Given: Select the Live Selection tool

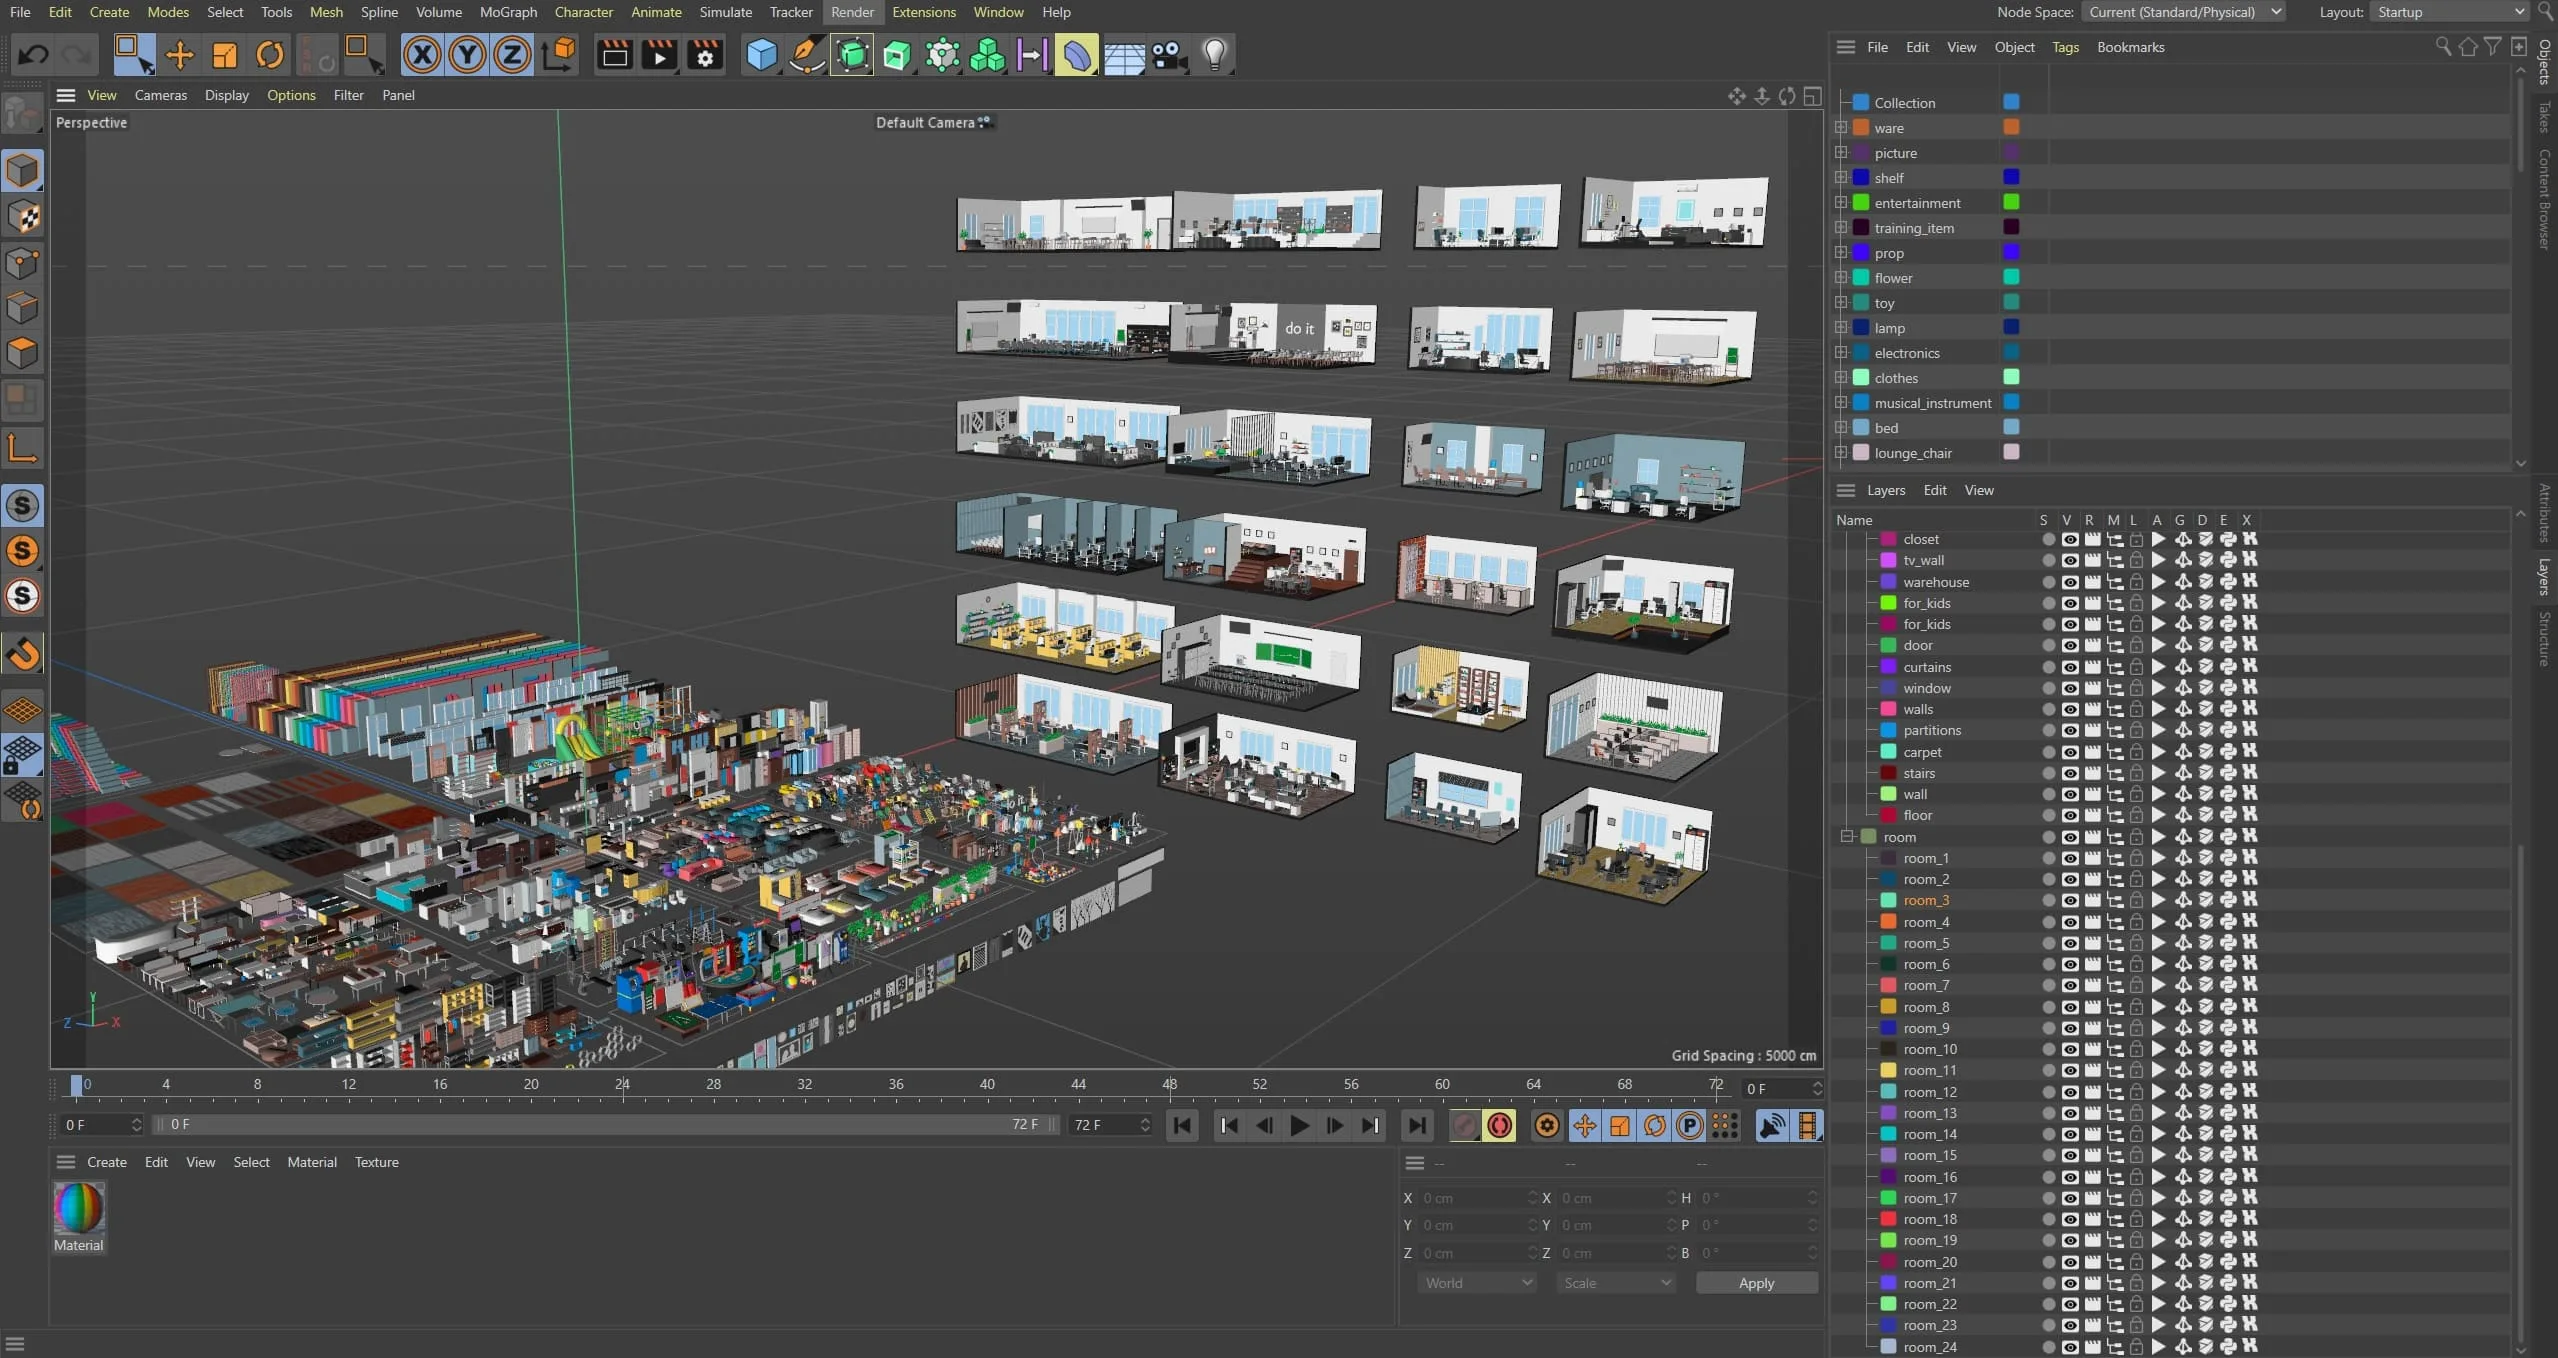Looking at the screenshot, I should pos(134,54).
